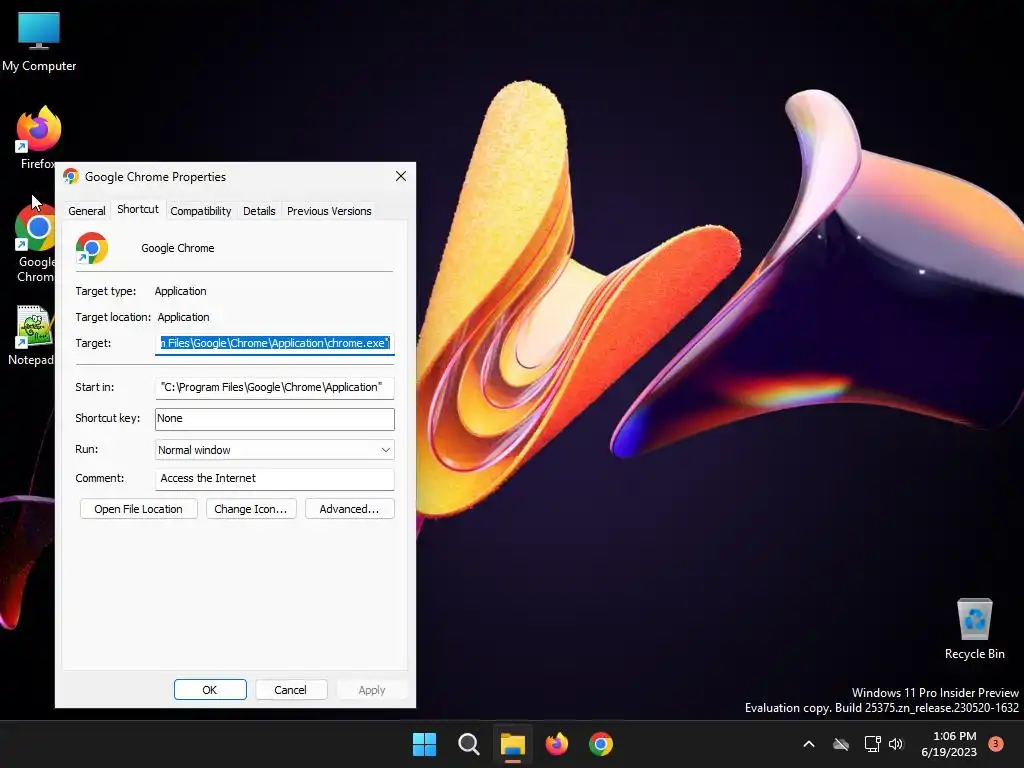Click the Apply button
Viewport: 1024px width, 768px height.
pyautogui.click(x=372, y=690)
